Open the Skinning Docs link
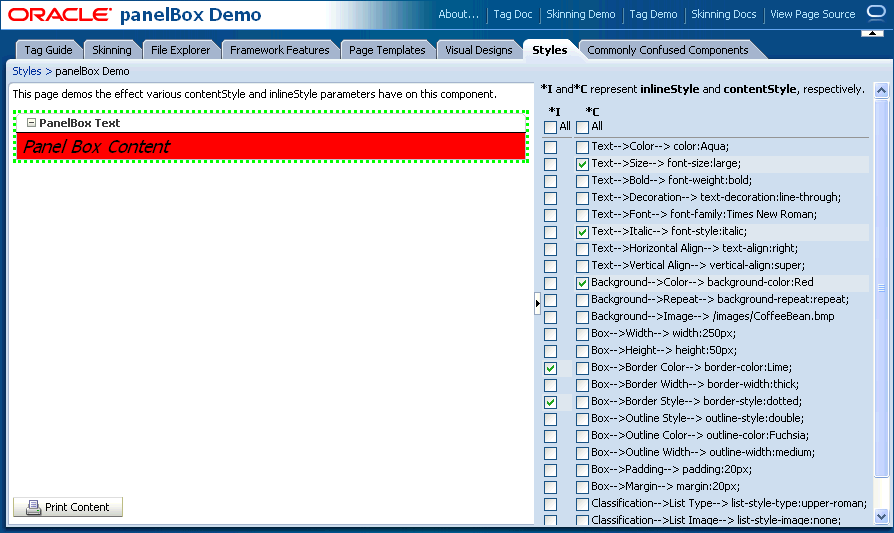Image resolution: width=894 pixels, height=533 pixels. 724,14
